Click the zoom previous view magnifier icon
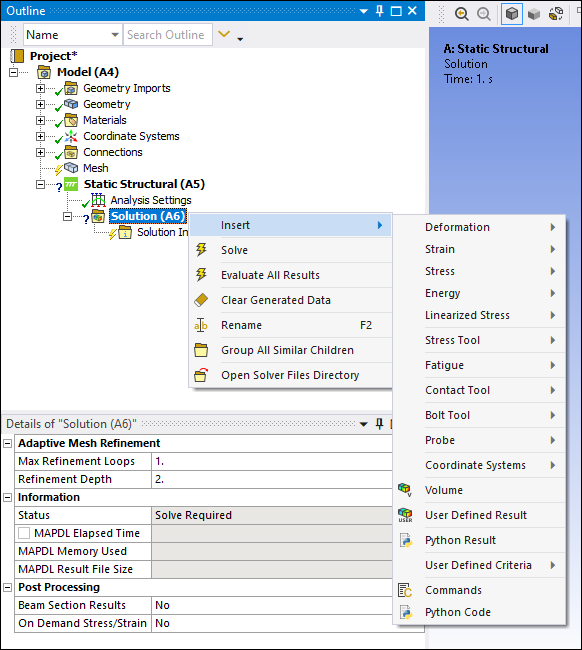The image size is (582, 650). click(x=461, y=14)
